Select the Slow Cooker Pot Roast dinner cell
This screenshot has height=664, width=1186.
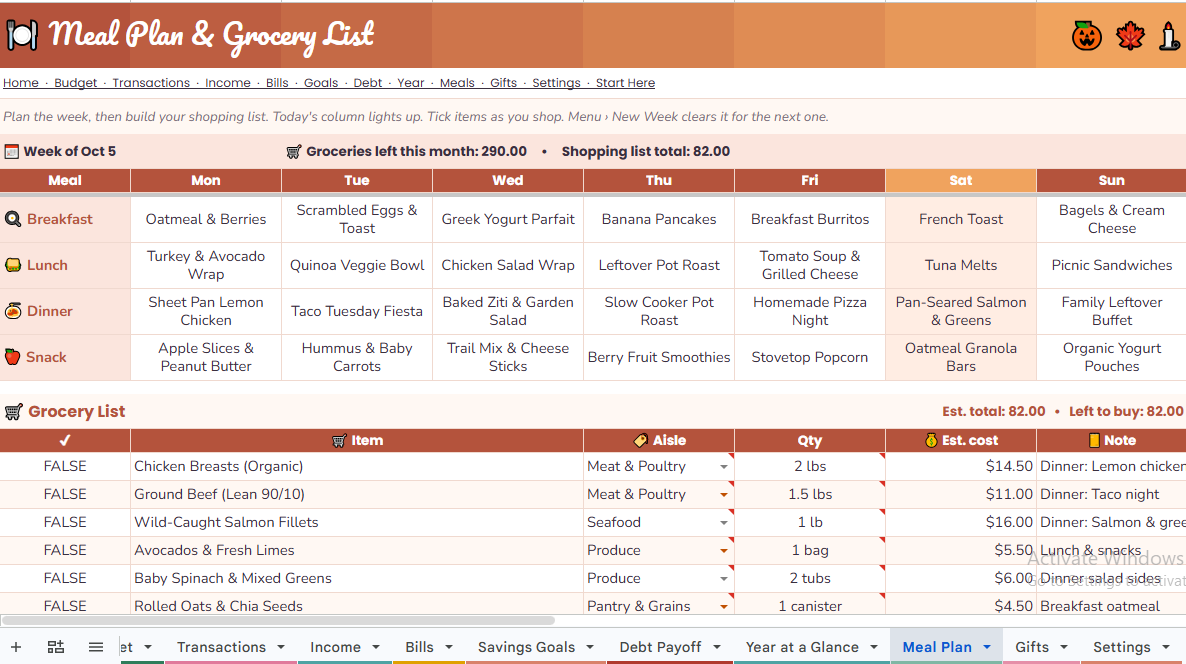tap(659, 312)
